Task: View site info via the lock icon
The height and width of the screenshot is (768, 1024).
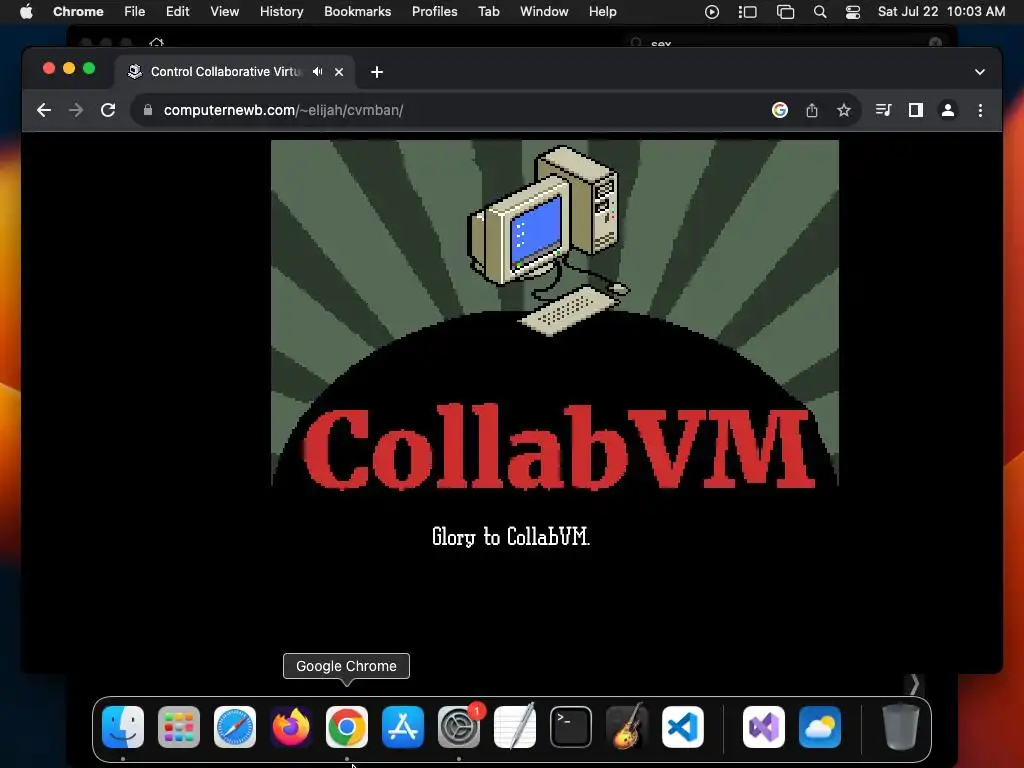Action: click(x=148, y=110)
